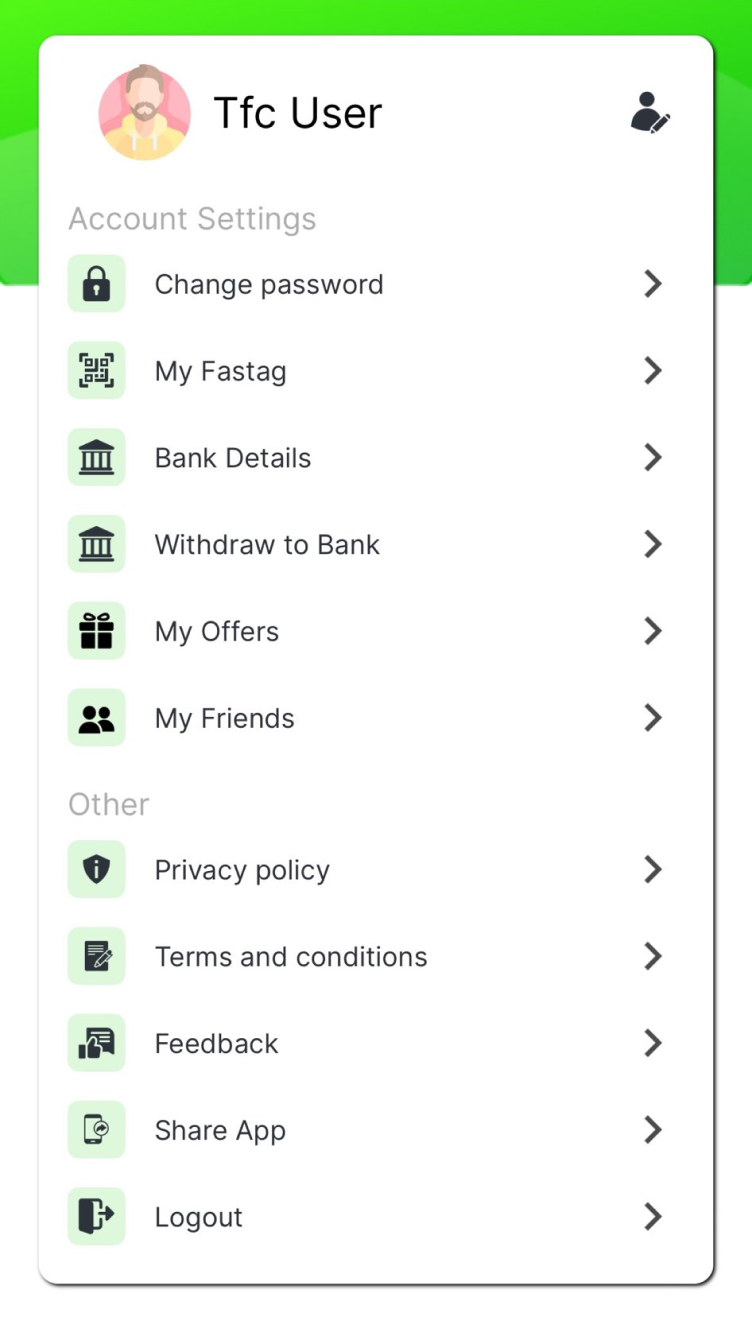The width and height of the screenshot is (752, 1334).
Task: Tap the document-pencil Terms and conditions icon
Action: pyautogui.click(x=96, y=957)
